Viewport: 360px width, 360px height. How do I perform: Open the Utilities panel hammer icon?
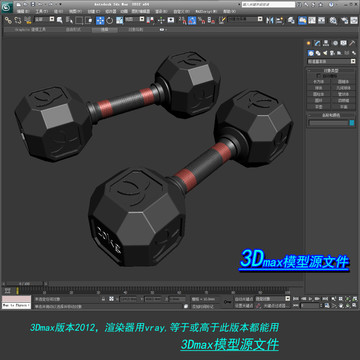(x=352, y=43)
